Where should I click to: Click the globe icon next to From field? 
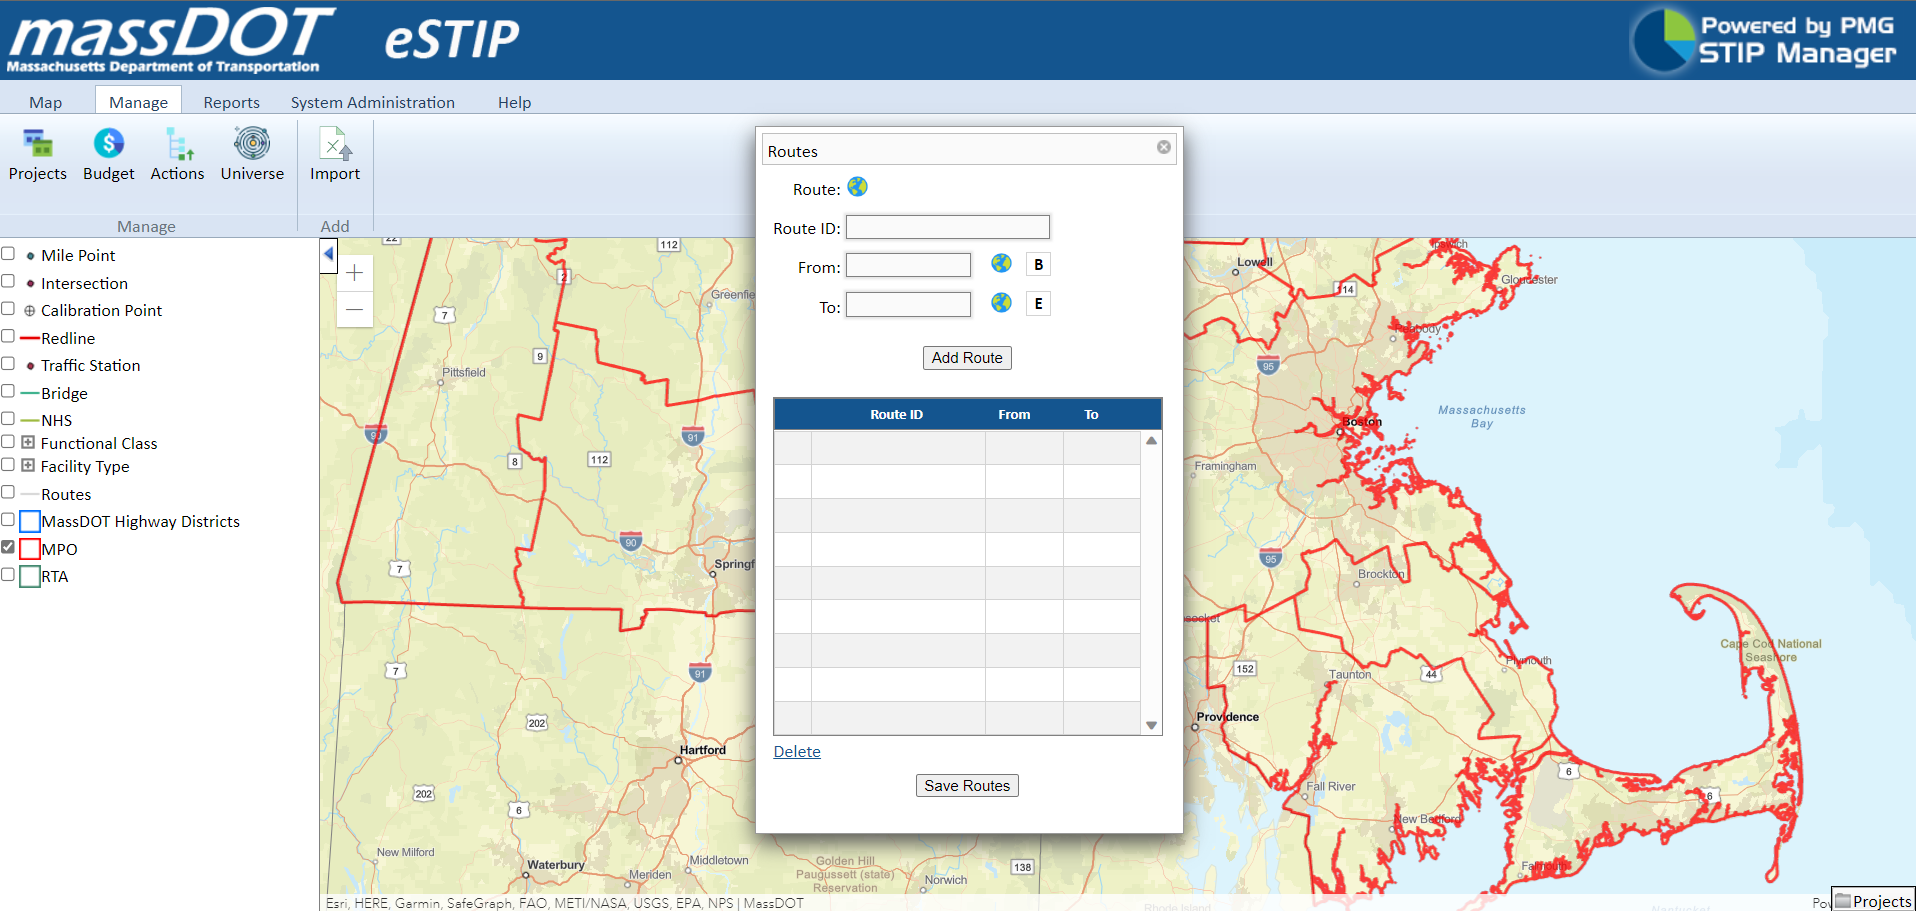[1001, 263]
